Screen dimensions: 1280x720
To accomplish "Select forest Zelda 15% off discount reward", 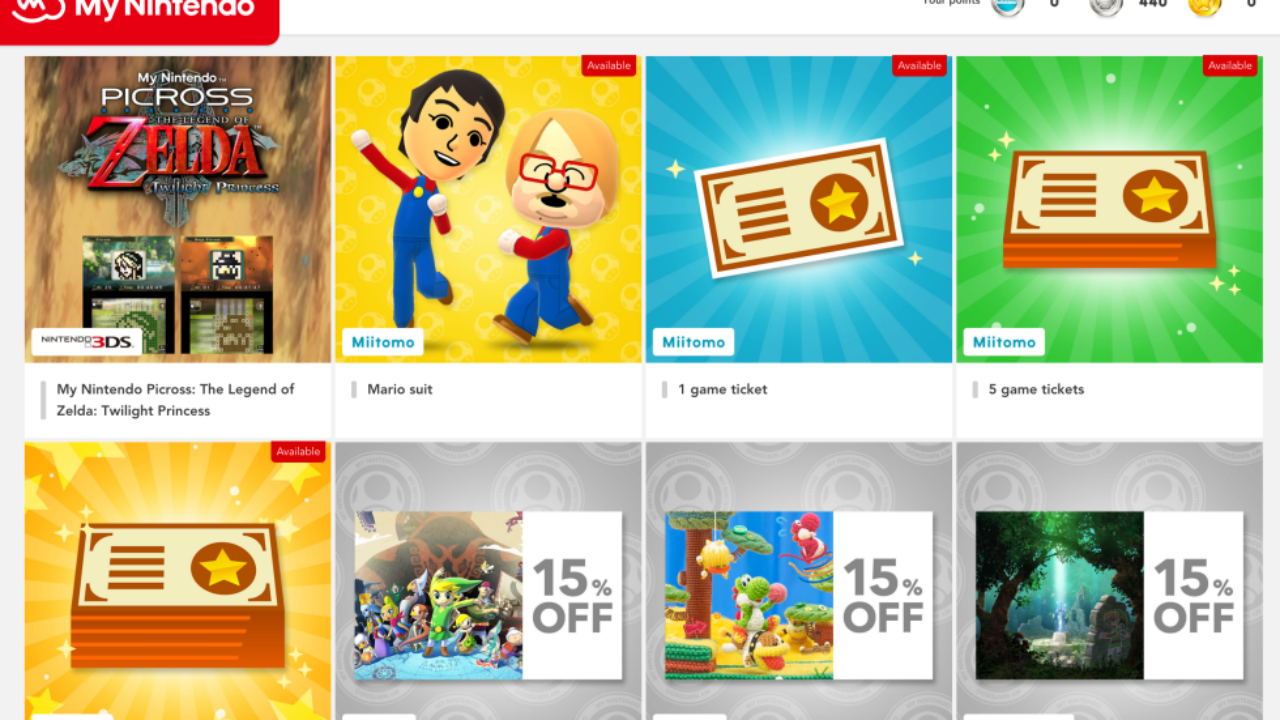I will click(x=1110, y=596).
